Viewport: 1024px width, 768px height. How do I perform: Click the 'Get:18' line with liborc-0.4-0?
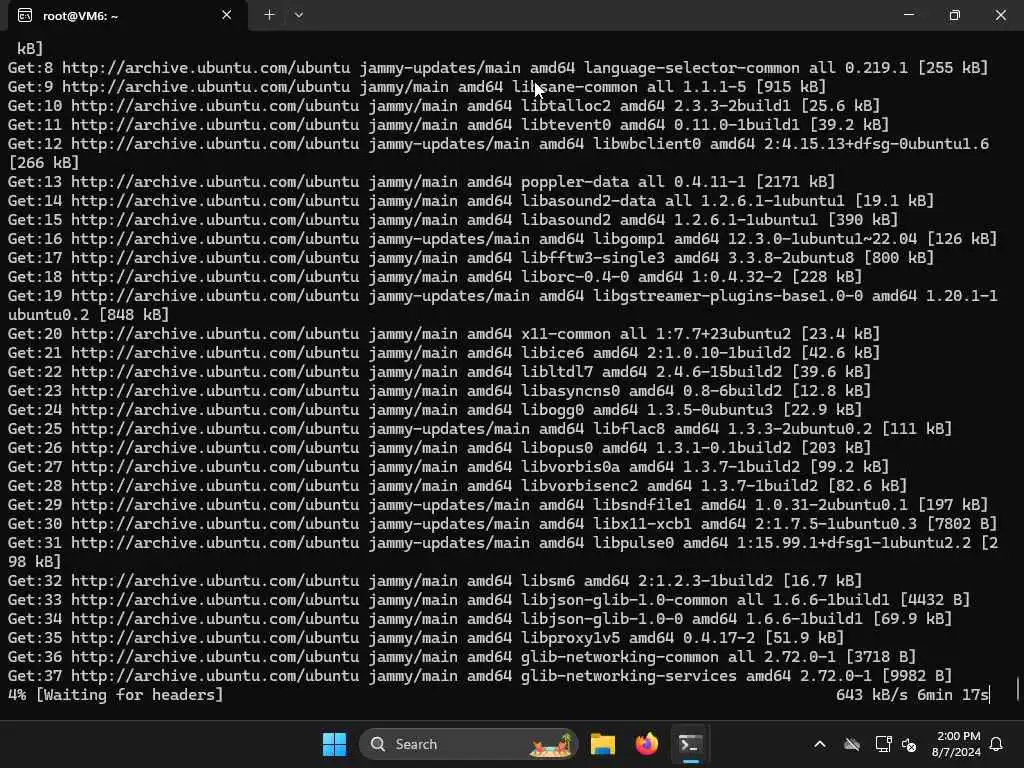(435, 277)
